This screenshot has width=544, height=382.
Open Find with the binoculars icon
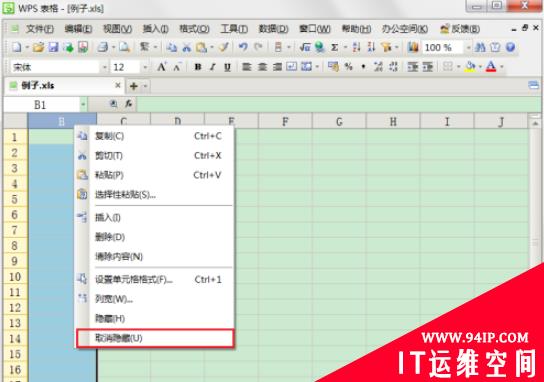click(480, 47)
